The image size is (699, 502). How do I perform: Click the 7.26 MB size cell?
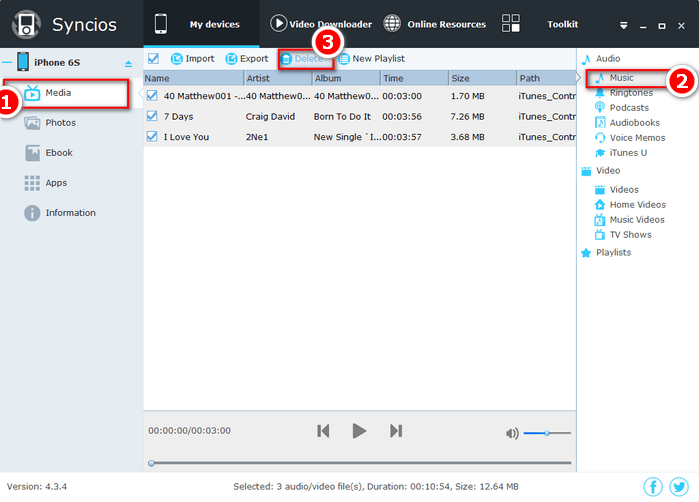[x=467, y=116]
